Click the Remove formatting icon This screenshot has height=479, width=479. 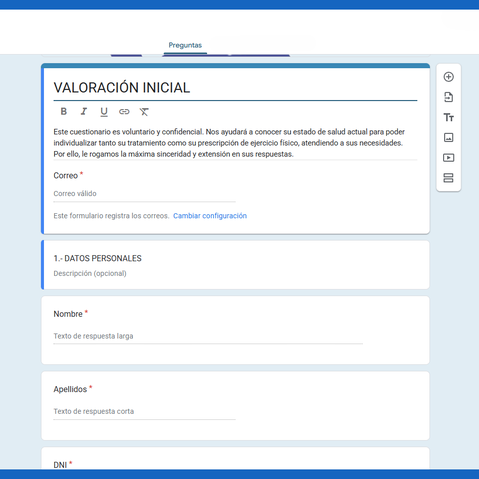[144, 112]
